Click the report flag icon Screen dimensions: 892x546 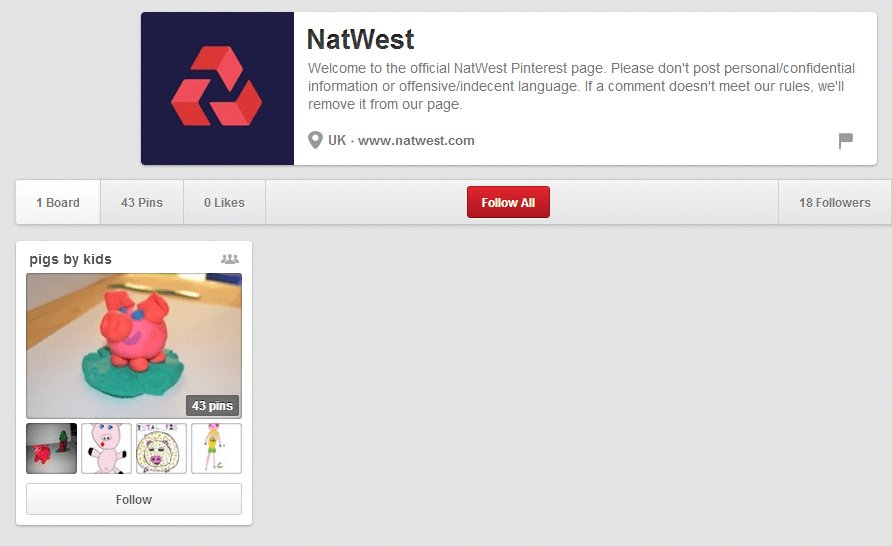click(x=845, y=140)
